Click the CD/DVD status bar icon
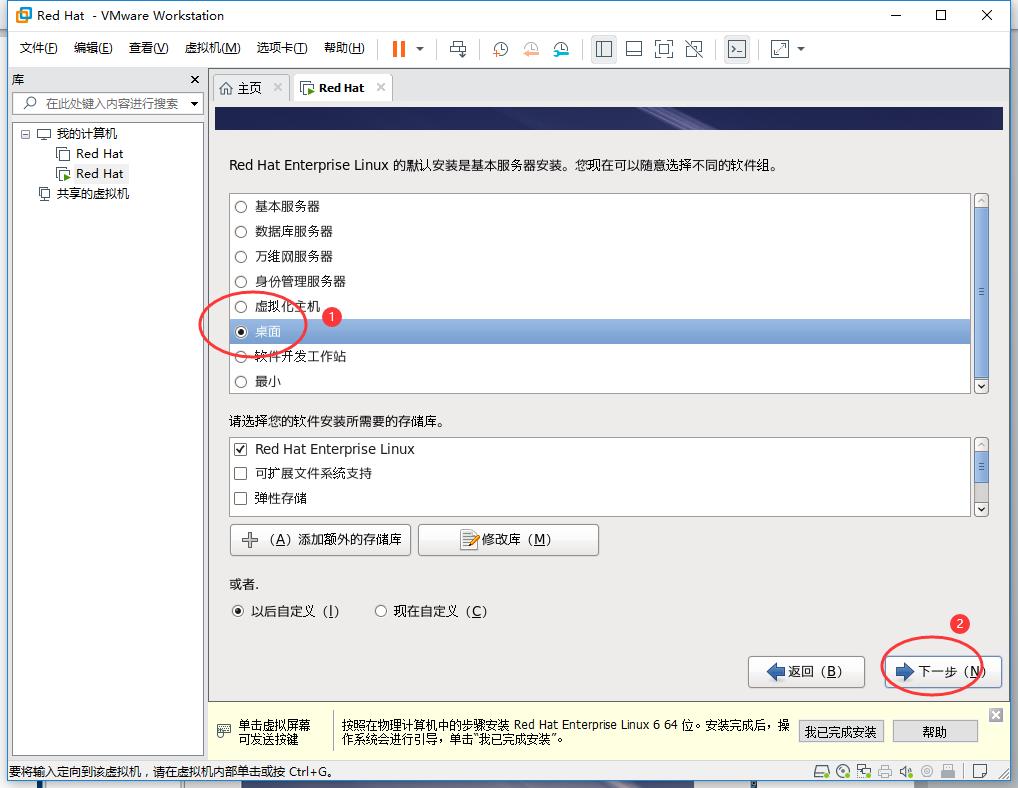The image size is (1018, 788). click(843, 771)
